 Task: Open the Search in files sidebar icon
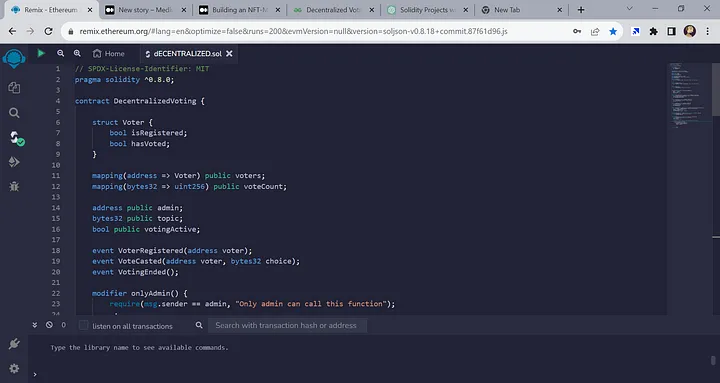(14, 113)
